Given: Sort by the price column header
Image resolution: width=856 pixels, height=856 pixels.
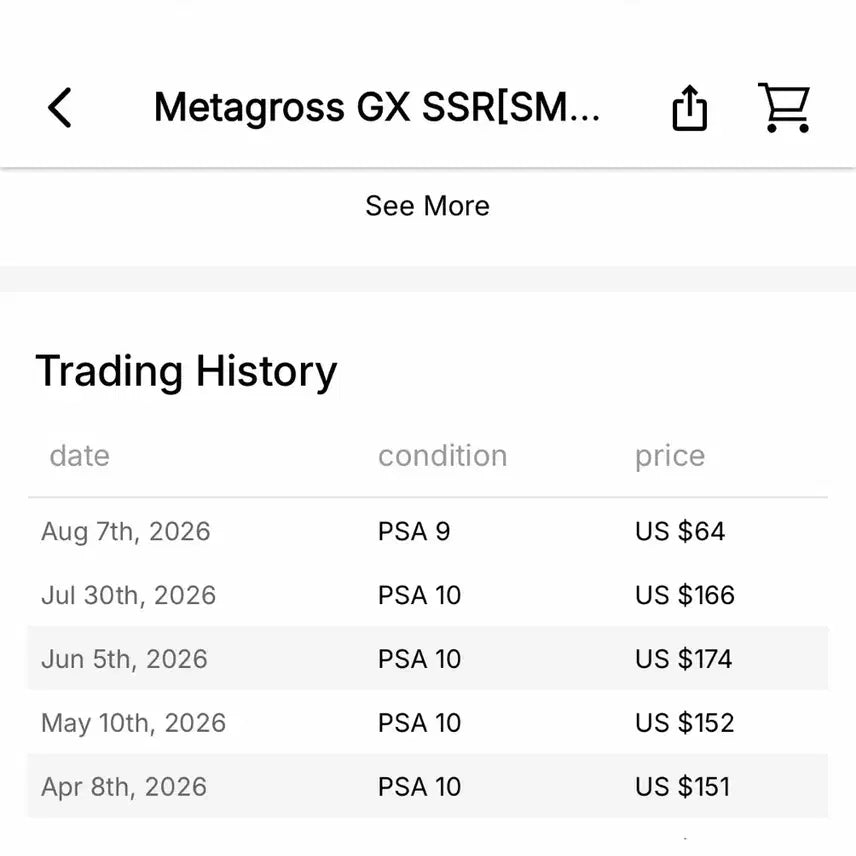Looking at the screenshot, I should [x=670, y=456].
